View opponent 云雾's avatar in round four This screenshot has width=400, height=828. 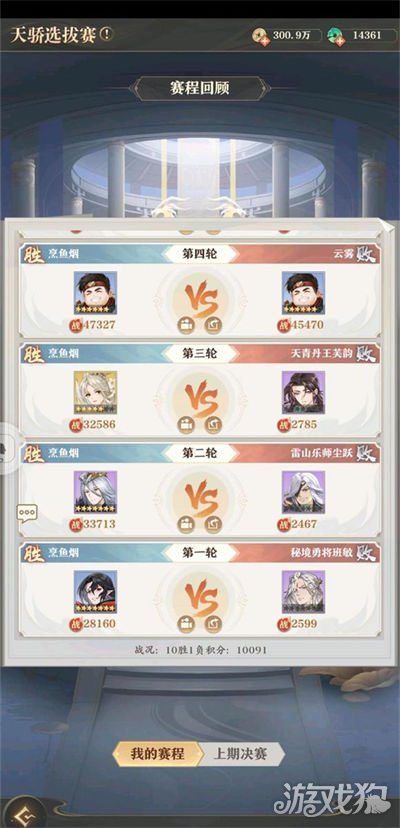303,293
